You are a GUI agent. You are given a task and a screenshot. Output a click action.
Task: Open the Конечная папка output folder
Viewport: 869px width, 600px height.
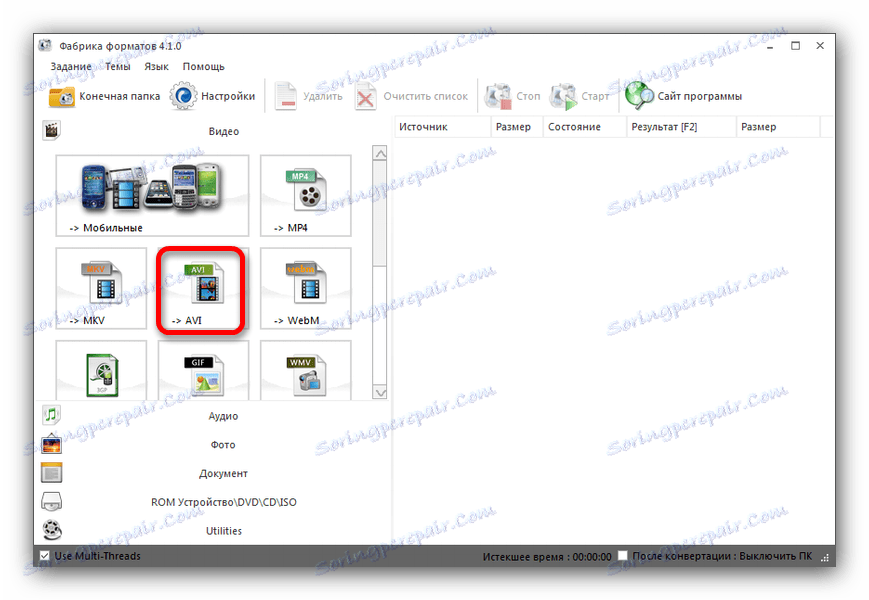104,96
